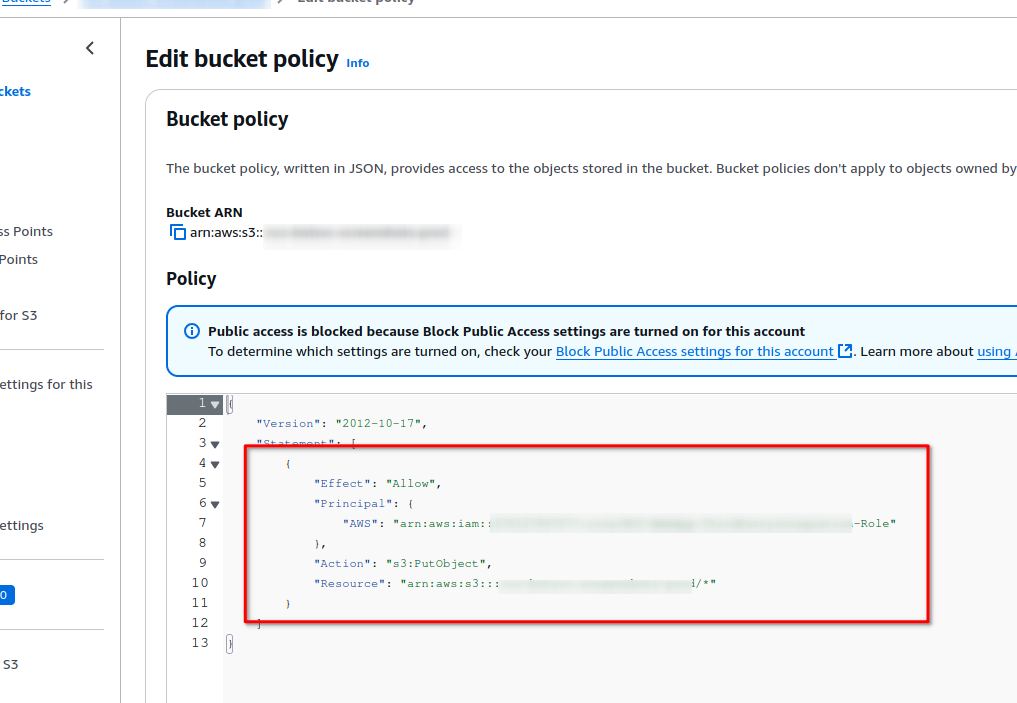Open Info link beside Edit bucket policy heading

click(357, 63)
